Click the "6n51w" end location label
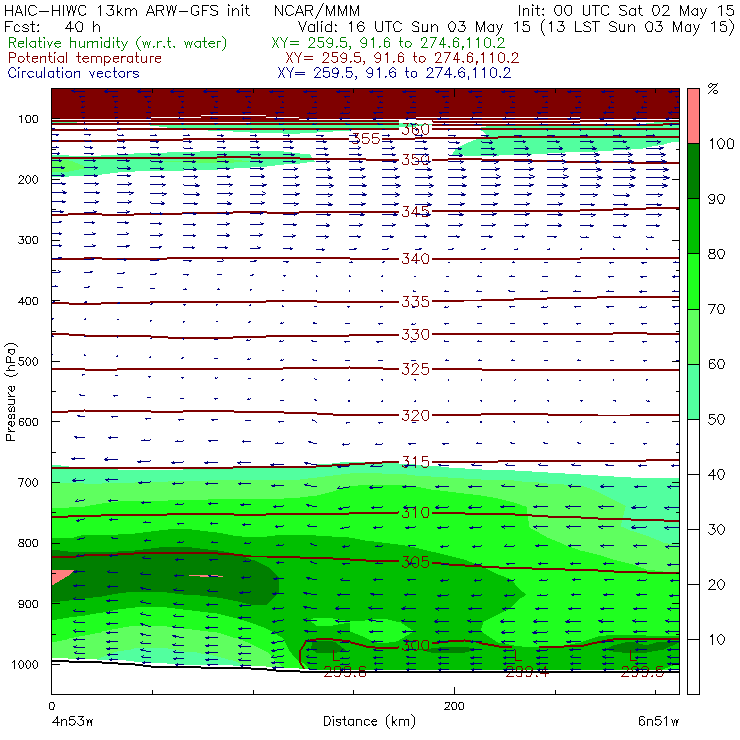Screen dimensions: 740x740 658,721
